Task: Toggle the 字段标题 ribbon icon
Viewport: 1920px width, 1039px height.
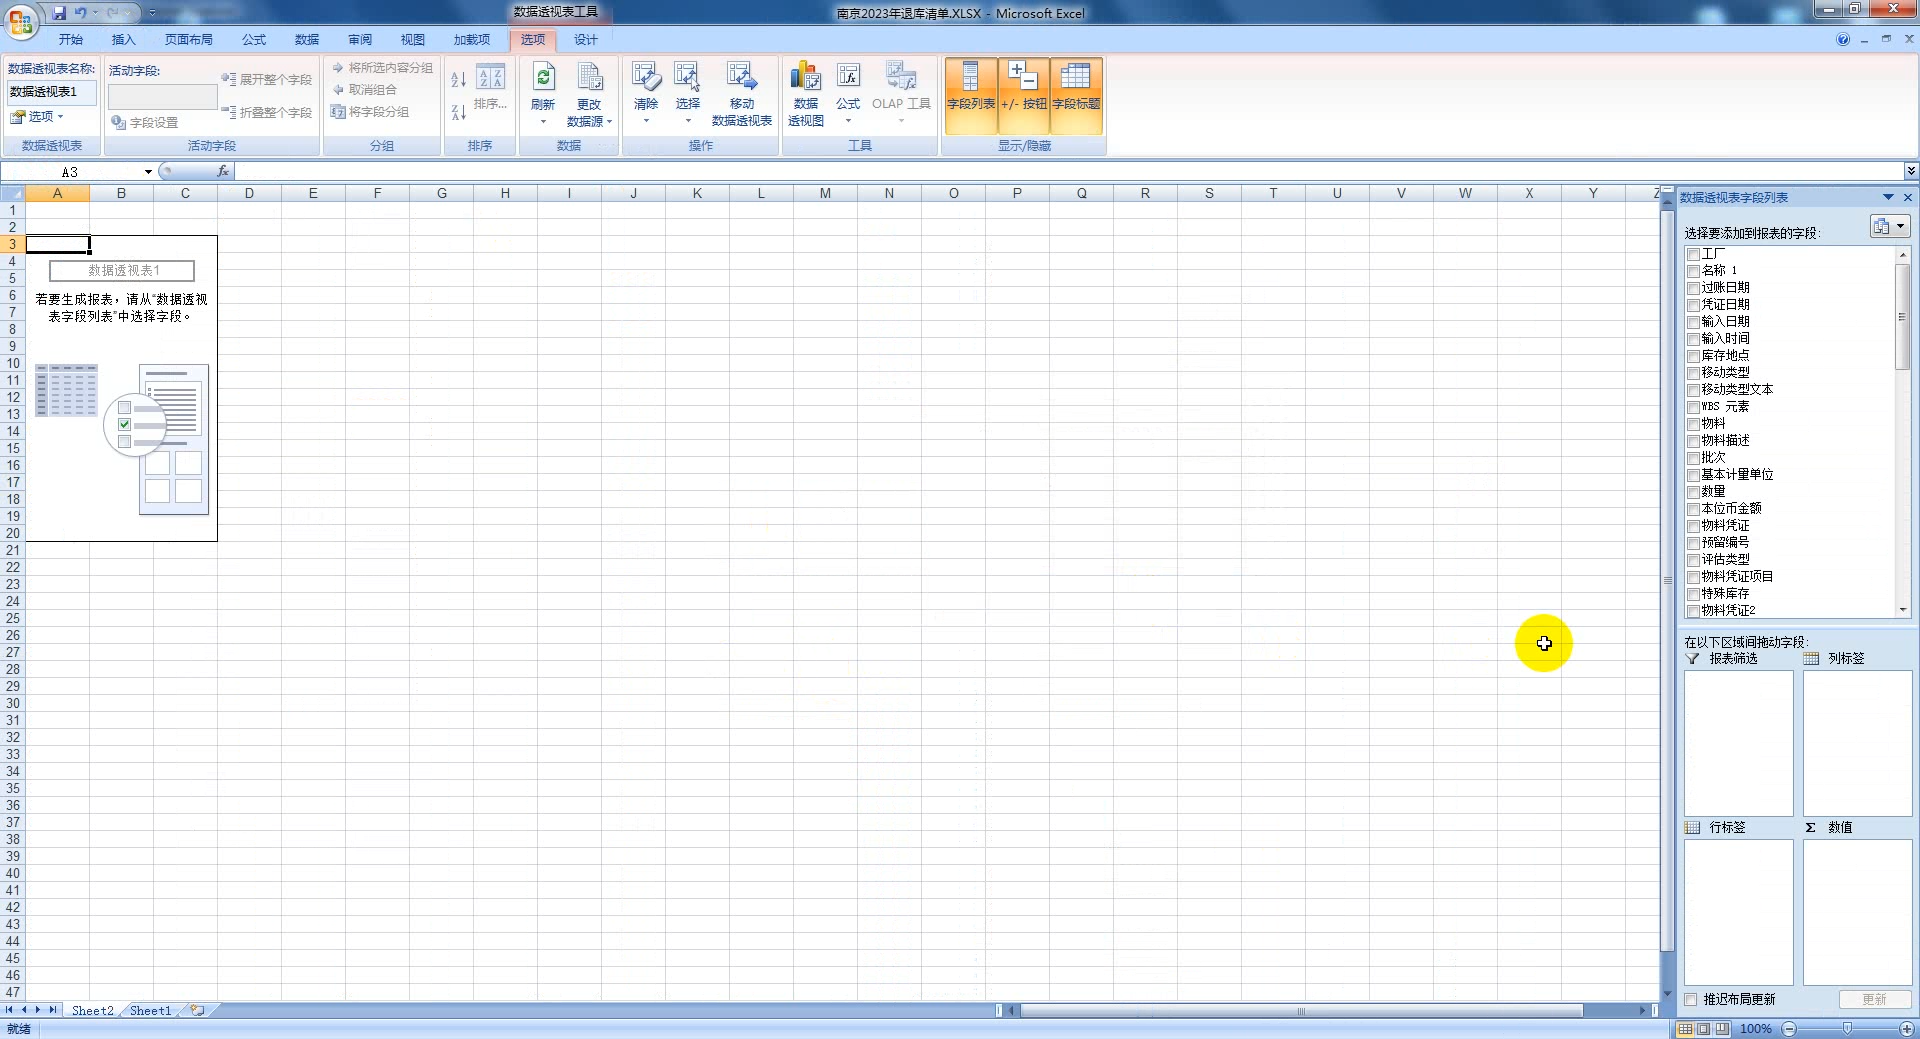Action: click(x=1076, y=95)
